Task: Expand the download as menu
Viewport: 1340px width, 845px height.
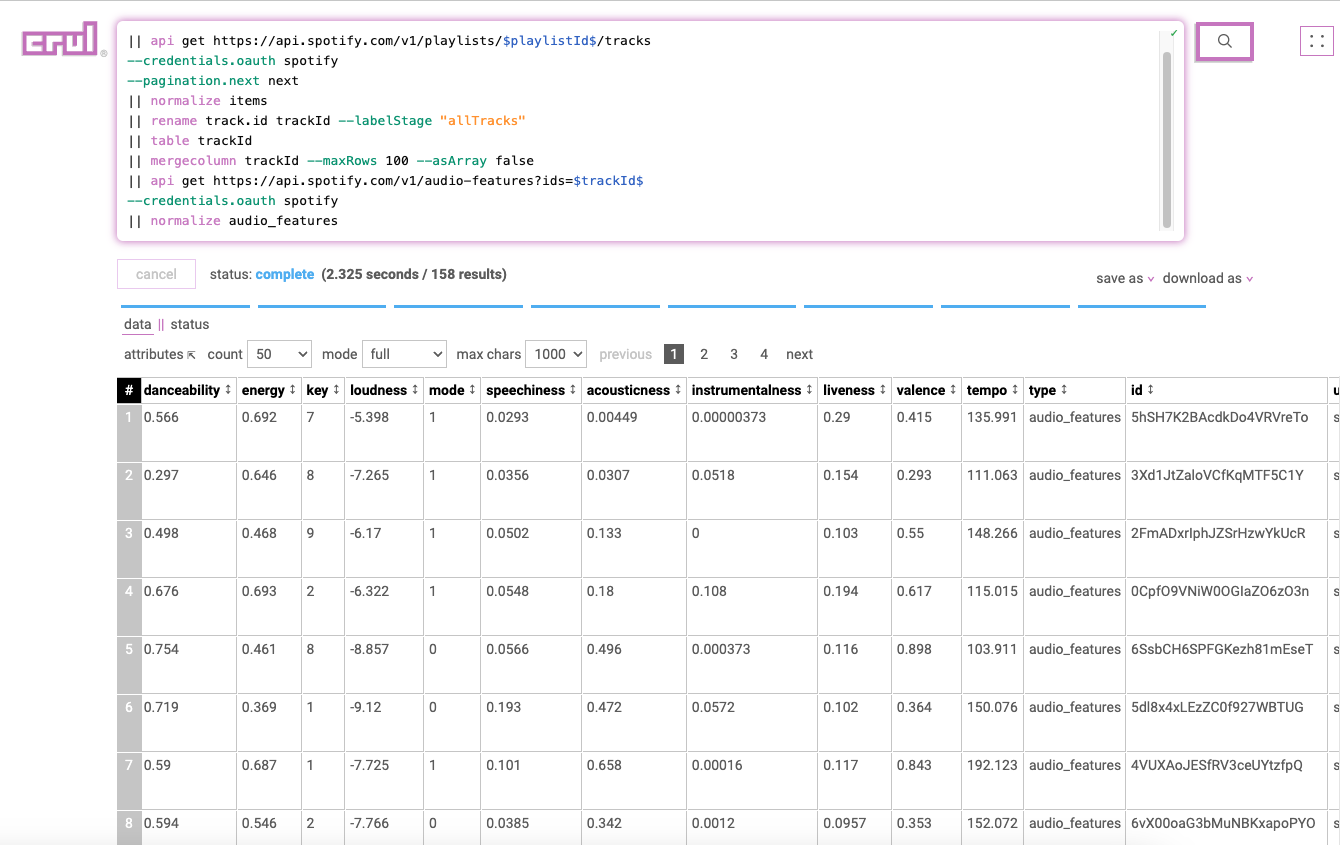Action: tap(1207, 278)
